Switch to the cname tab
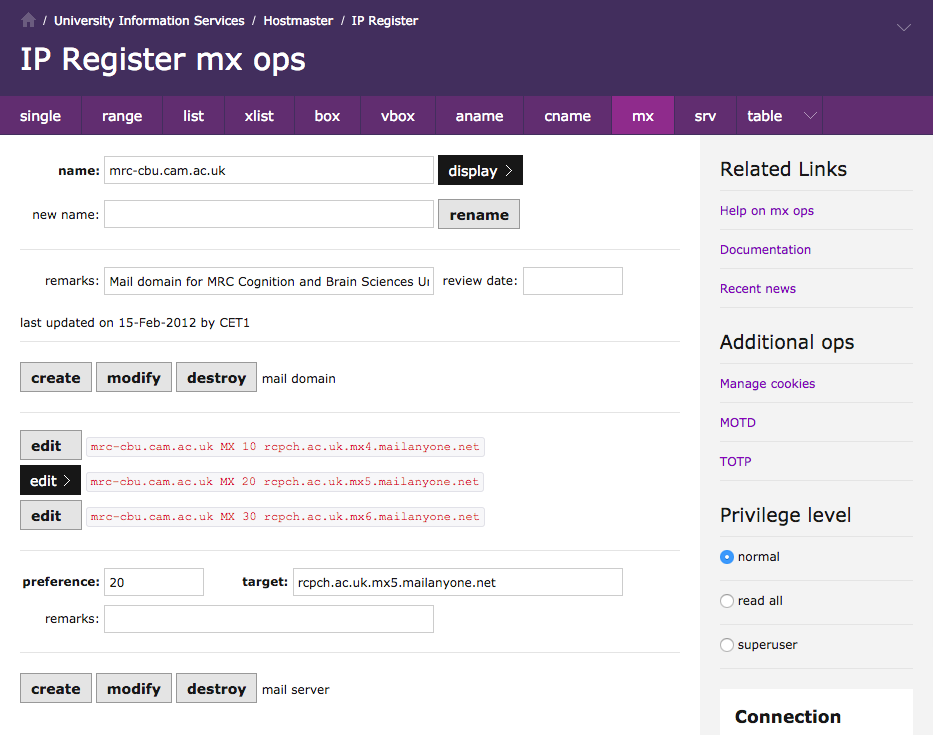The width and height of the screenshot is (933, 735). point(567,116)
